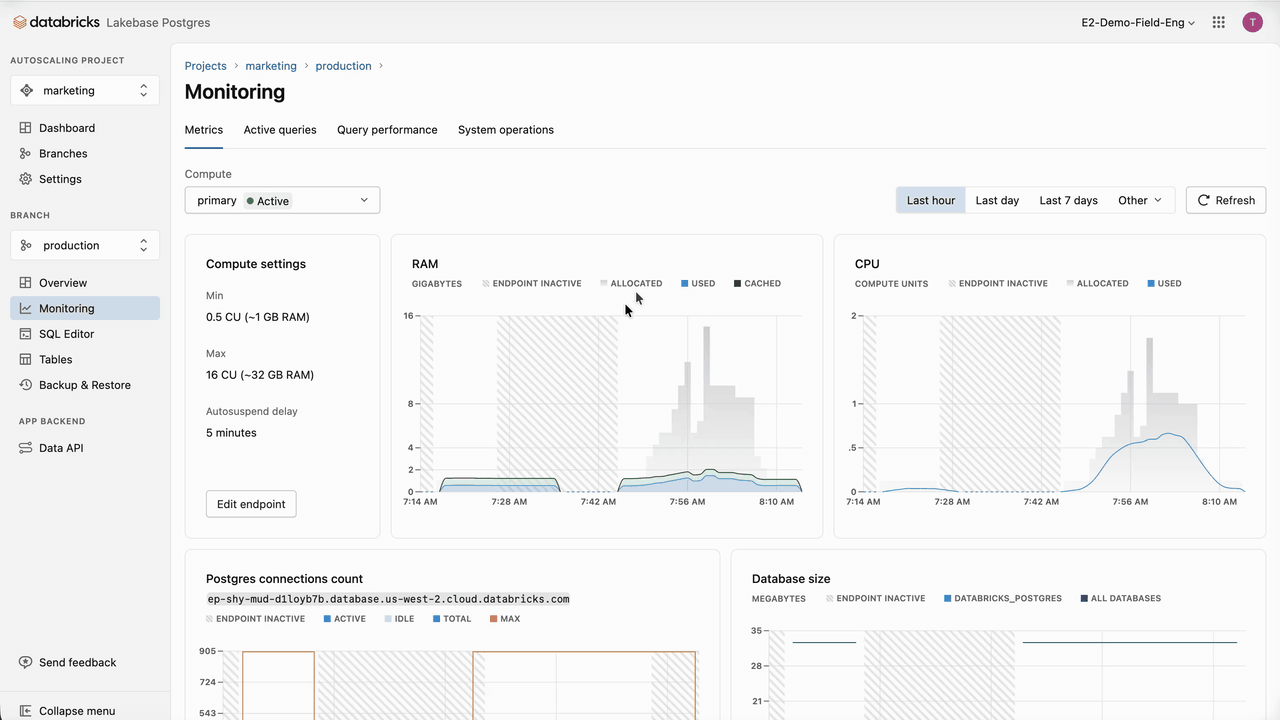Click the CPU usage chart

(1054, 404)
